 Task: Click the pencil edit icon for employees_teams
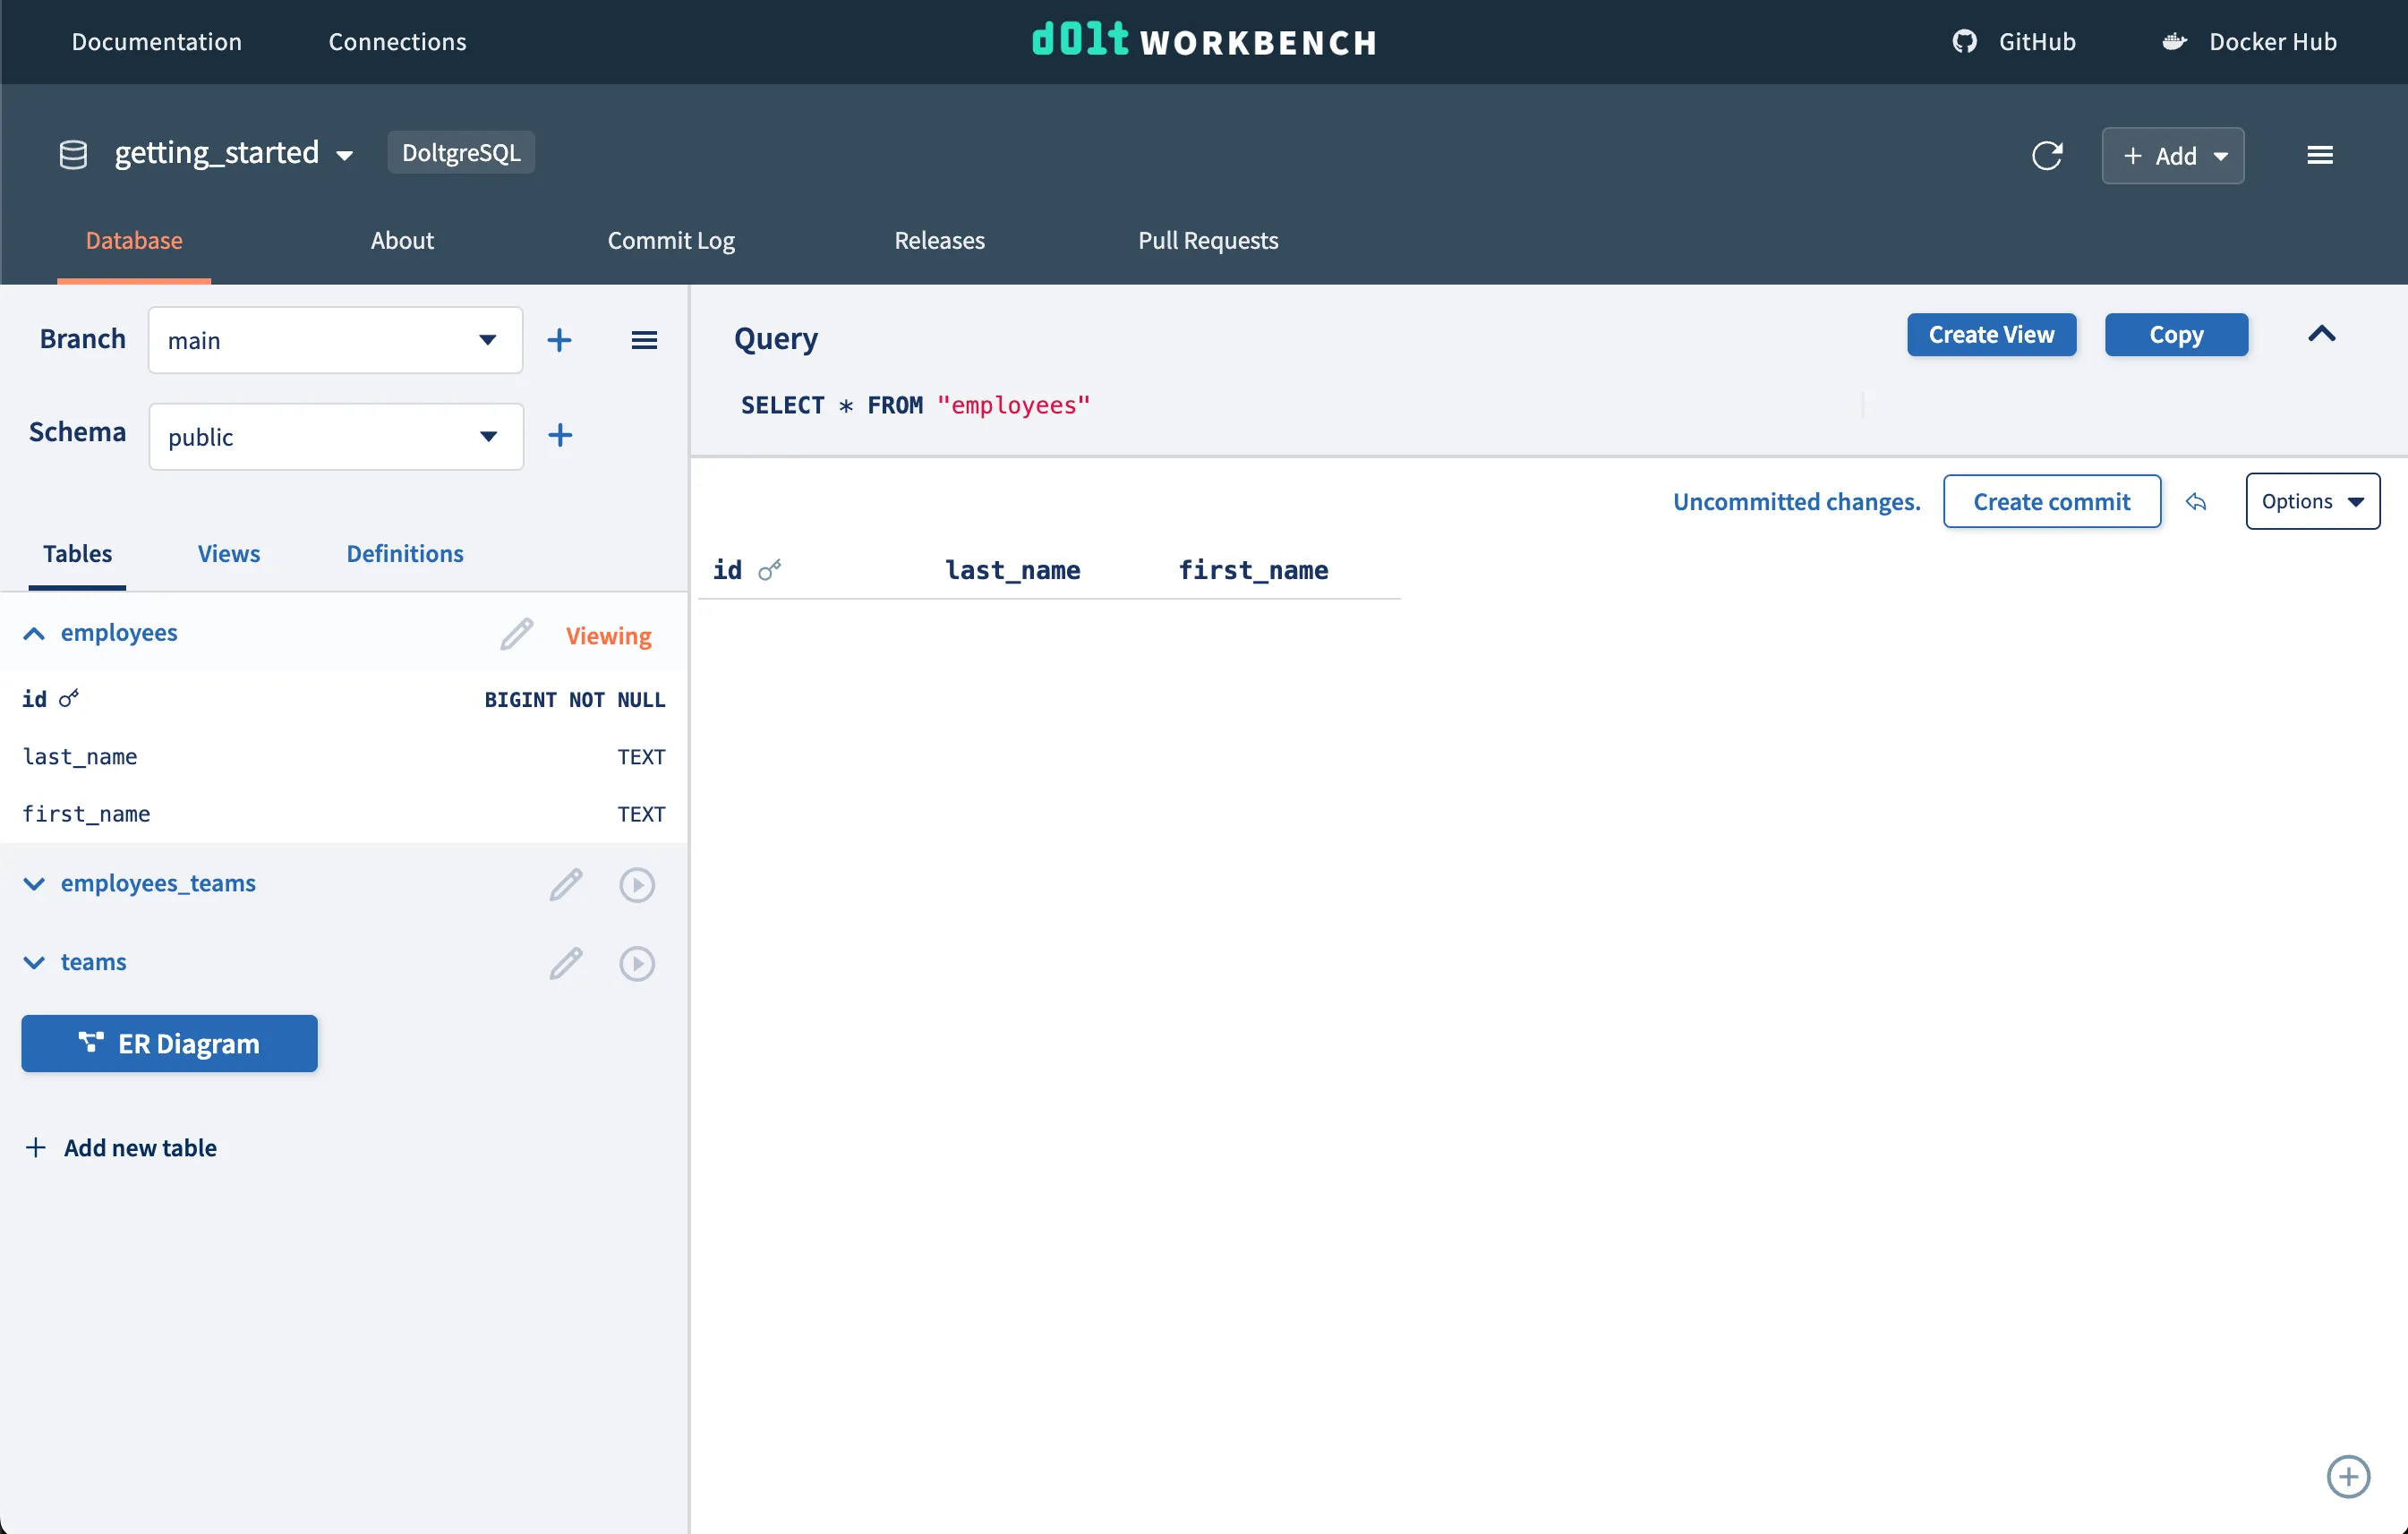[x=566, y=884]
